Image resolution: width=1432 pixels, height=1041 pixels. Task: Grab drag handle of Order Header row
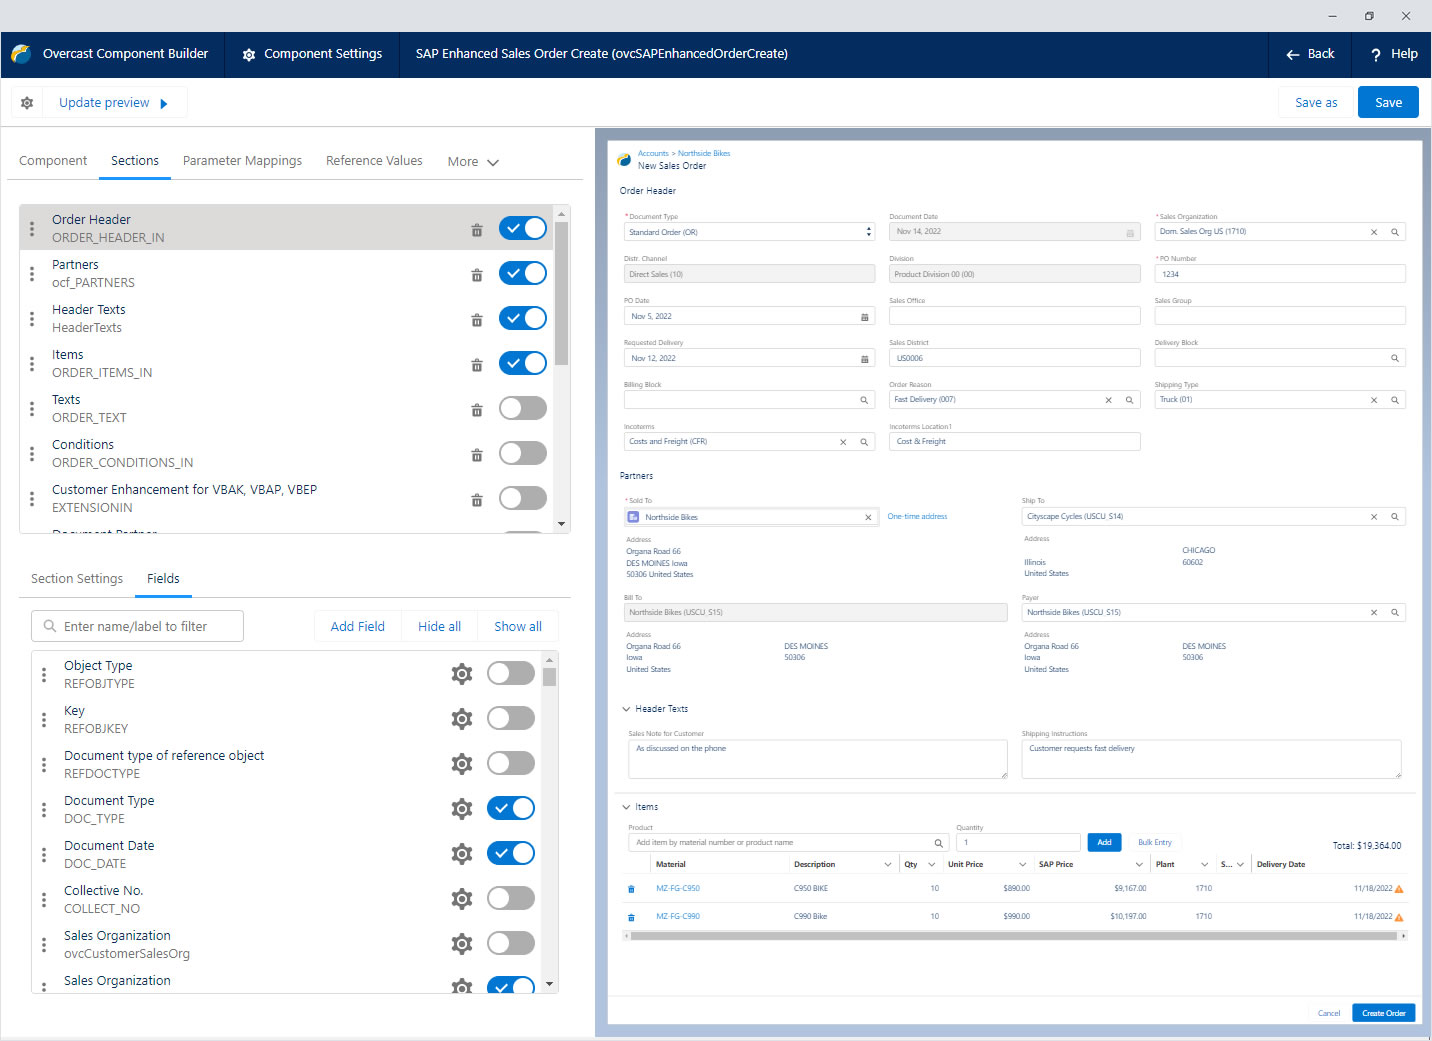(32, 229)
